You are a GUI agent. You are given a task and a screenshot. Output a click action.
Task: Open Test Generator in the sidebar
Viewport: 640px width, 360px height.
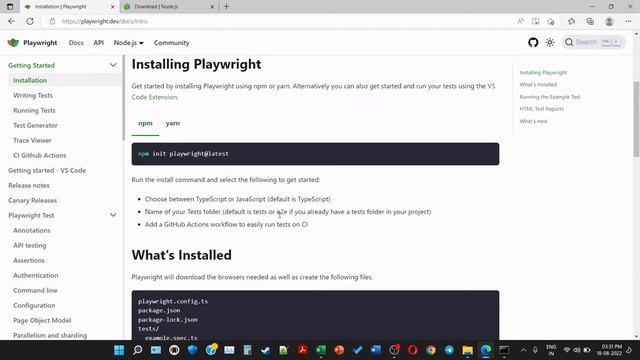click(x=35, y=125)
